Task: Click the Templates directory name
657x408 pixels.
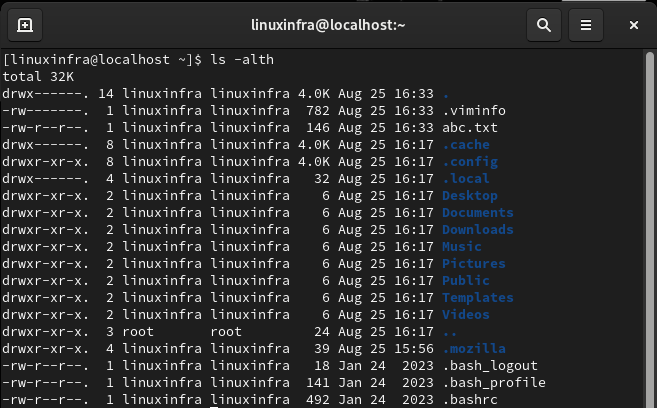Action: pyautogui.click(x=478, y=297)
